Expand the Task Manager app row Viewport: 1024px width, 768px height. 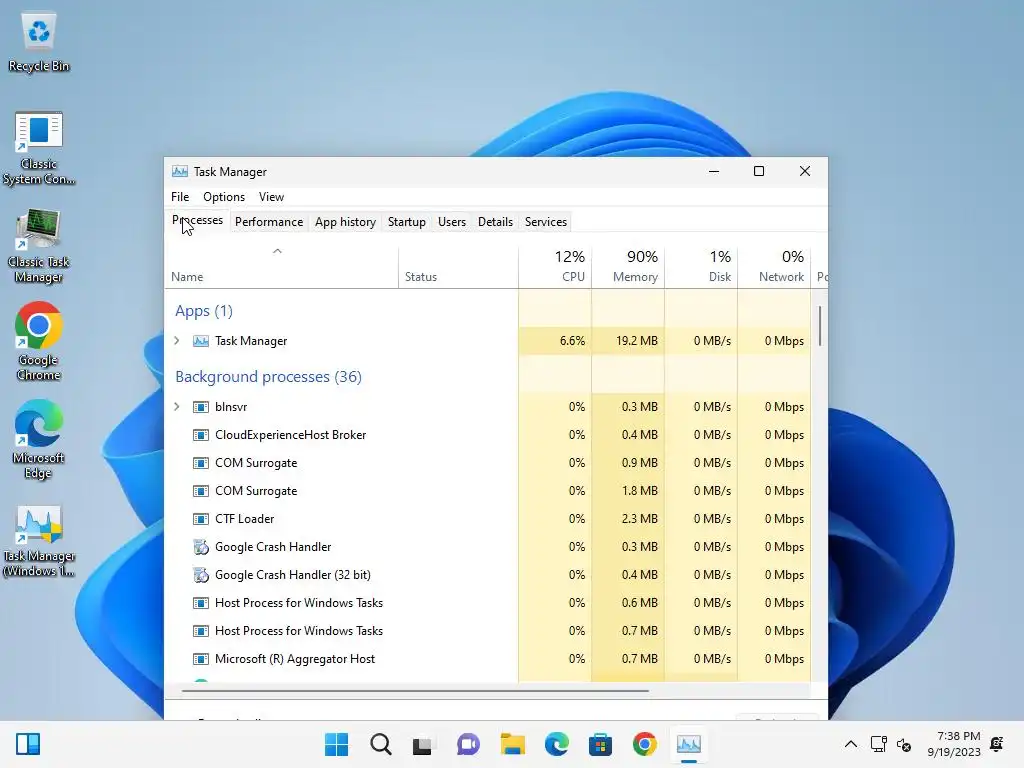coord(177,341)
